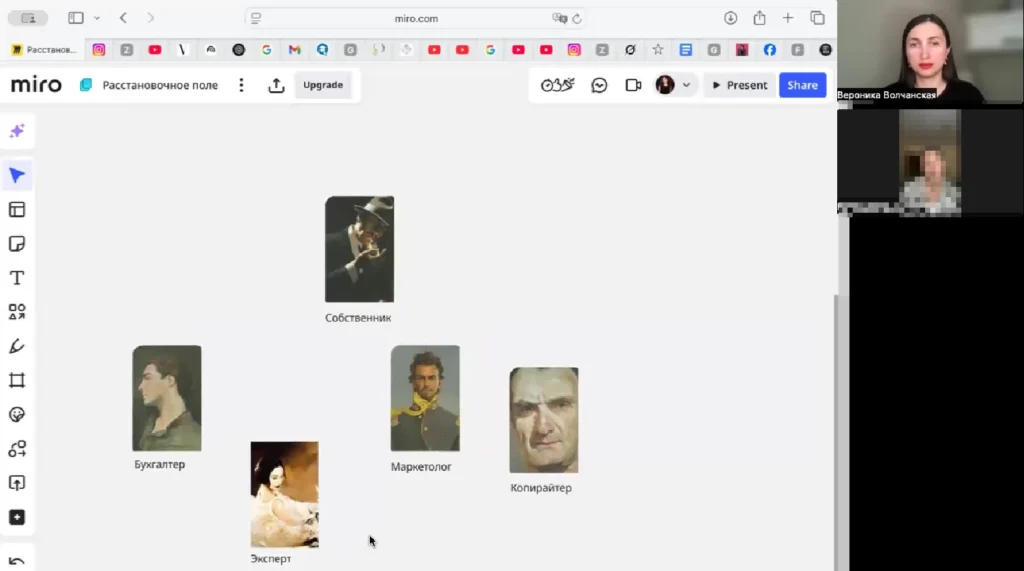Open the first Instagram bookmark

click(99, 50)
